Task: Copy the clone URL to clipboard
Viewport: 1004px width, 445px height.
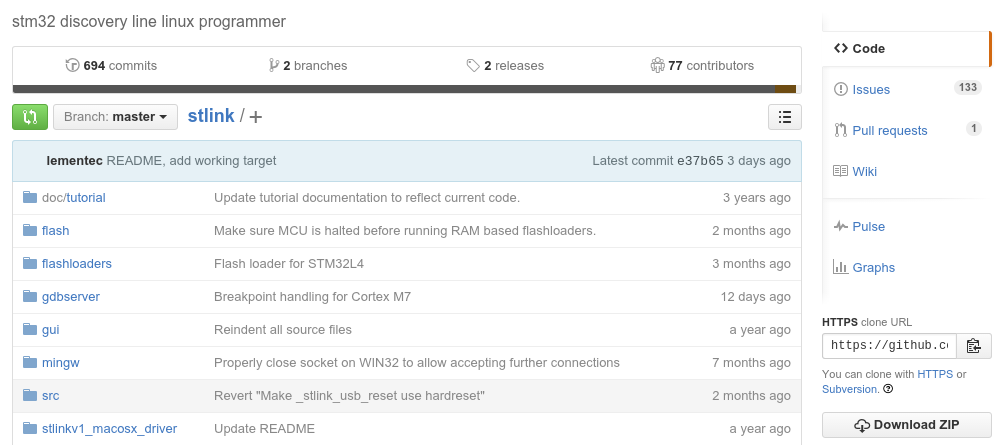Action: tap(974, 346)
